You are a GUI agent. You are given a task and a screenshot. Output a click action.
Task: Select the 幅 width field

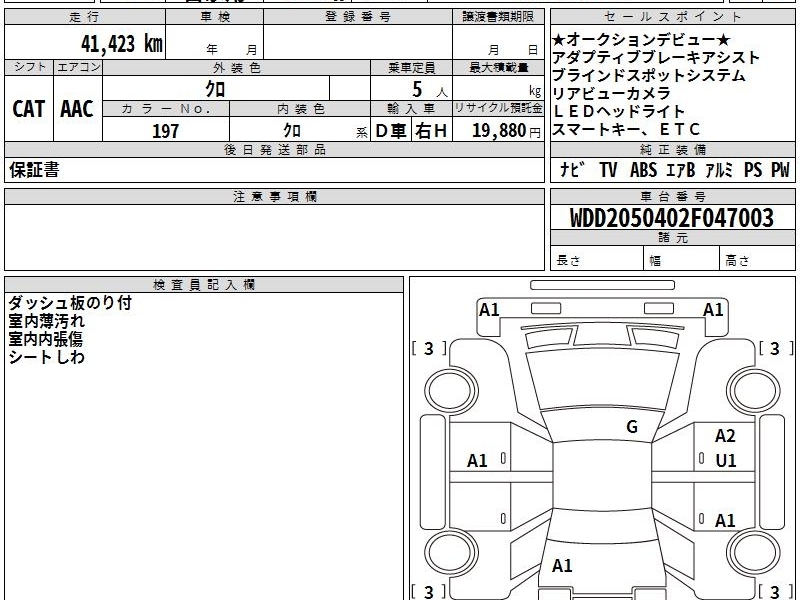coord(682,259)
